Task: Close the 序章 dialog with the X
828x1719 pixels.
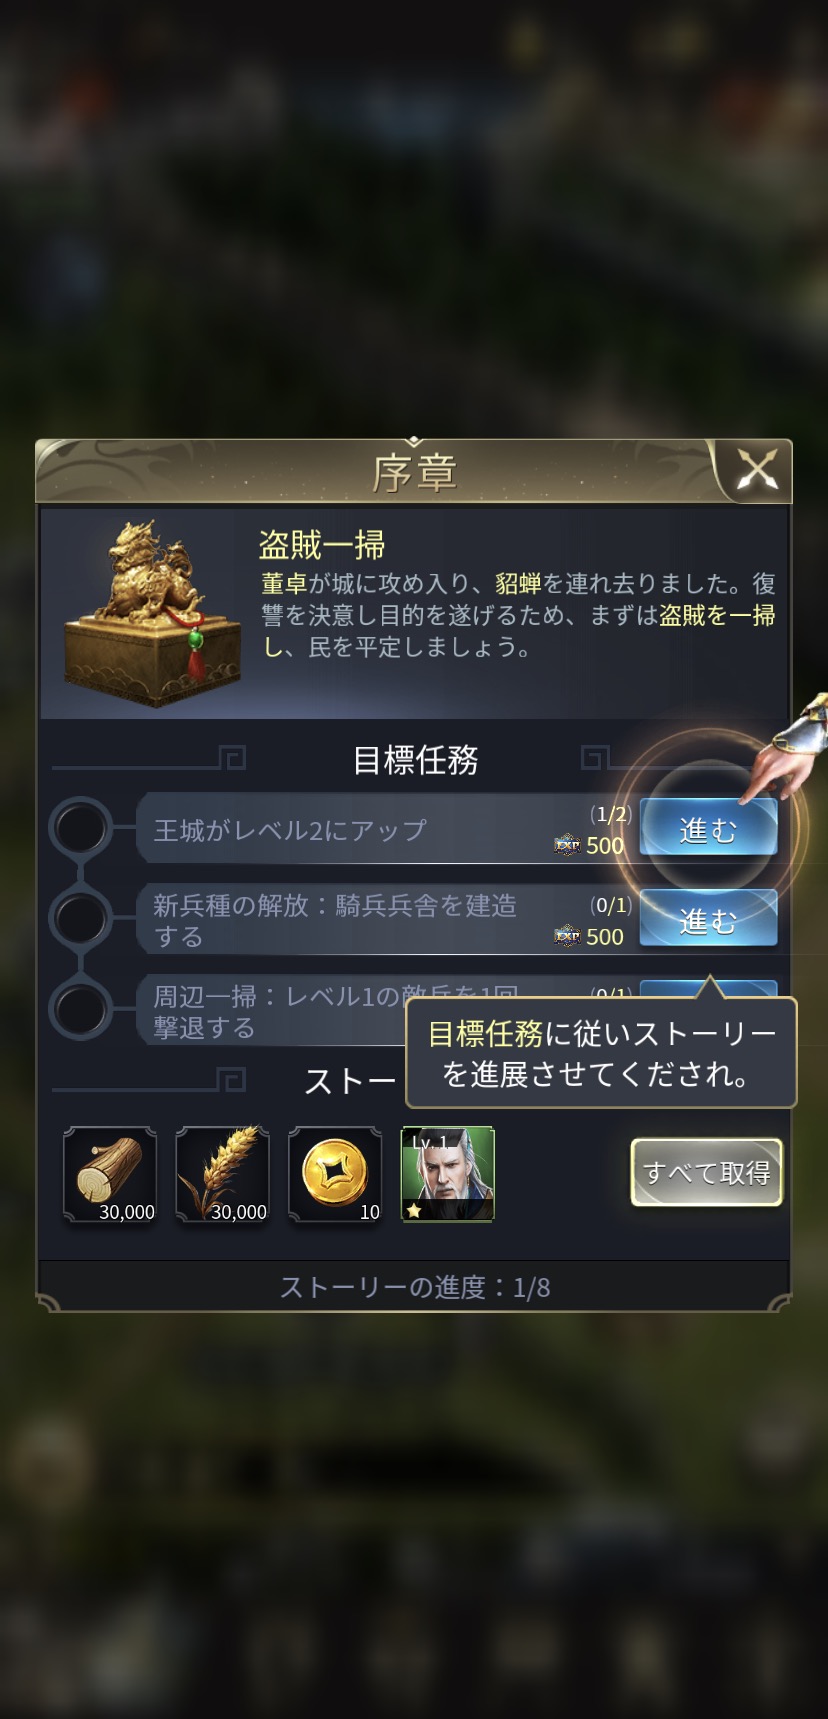Action: click(757, 469)
